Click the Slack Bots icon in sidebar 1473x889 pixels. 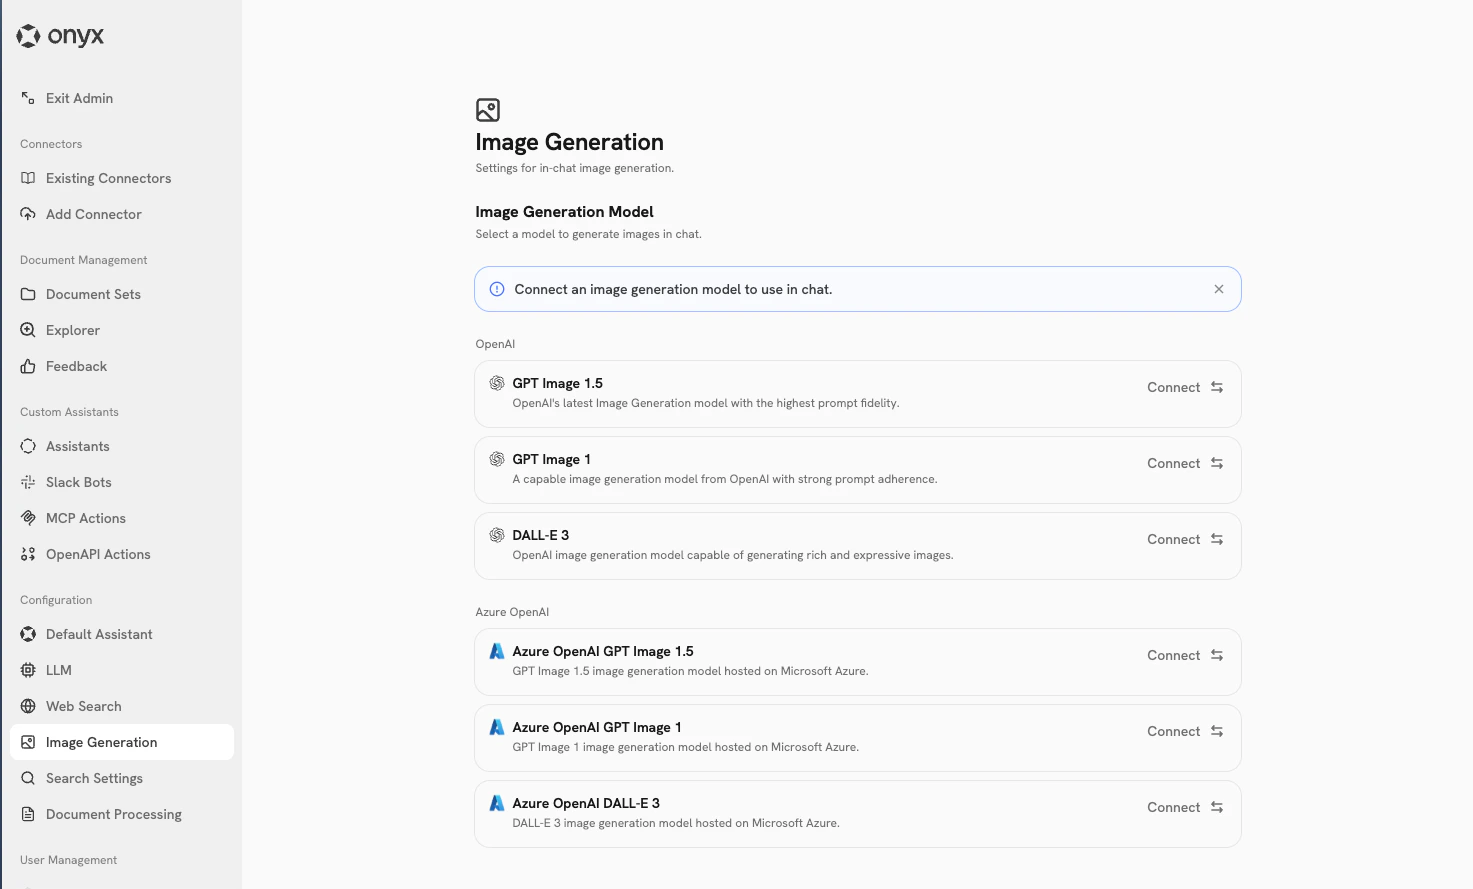click(28, 482)
